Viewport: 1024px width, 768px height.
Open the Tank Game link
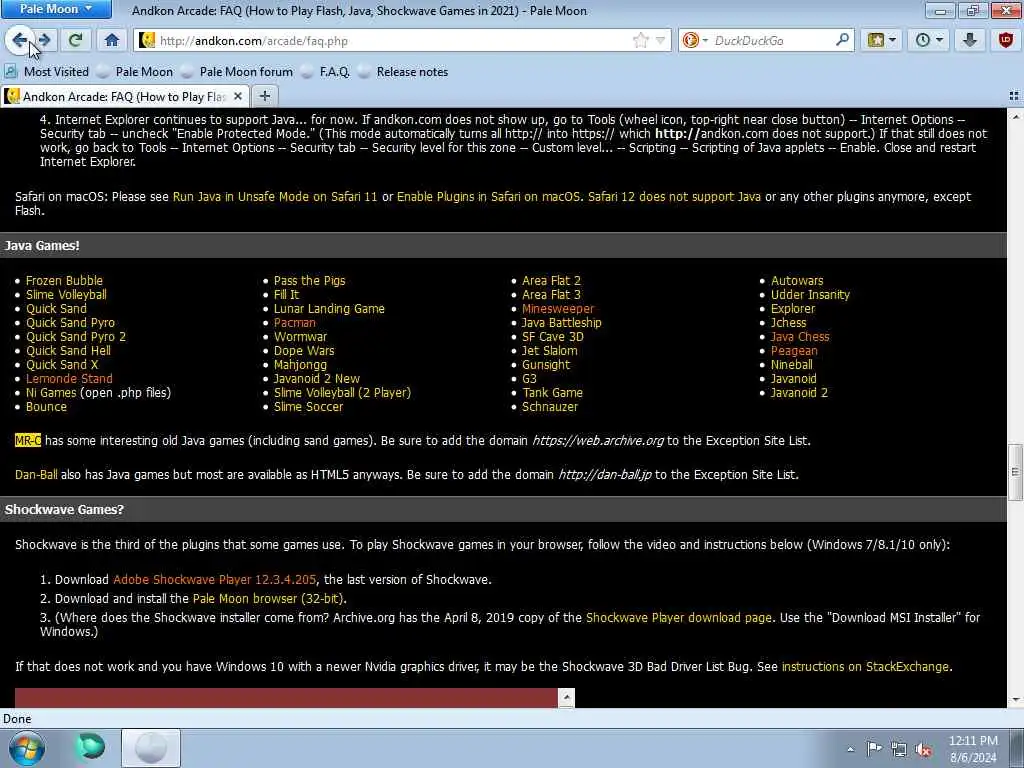552,392
